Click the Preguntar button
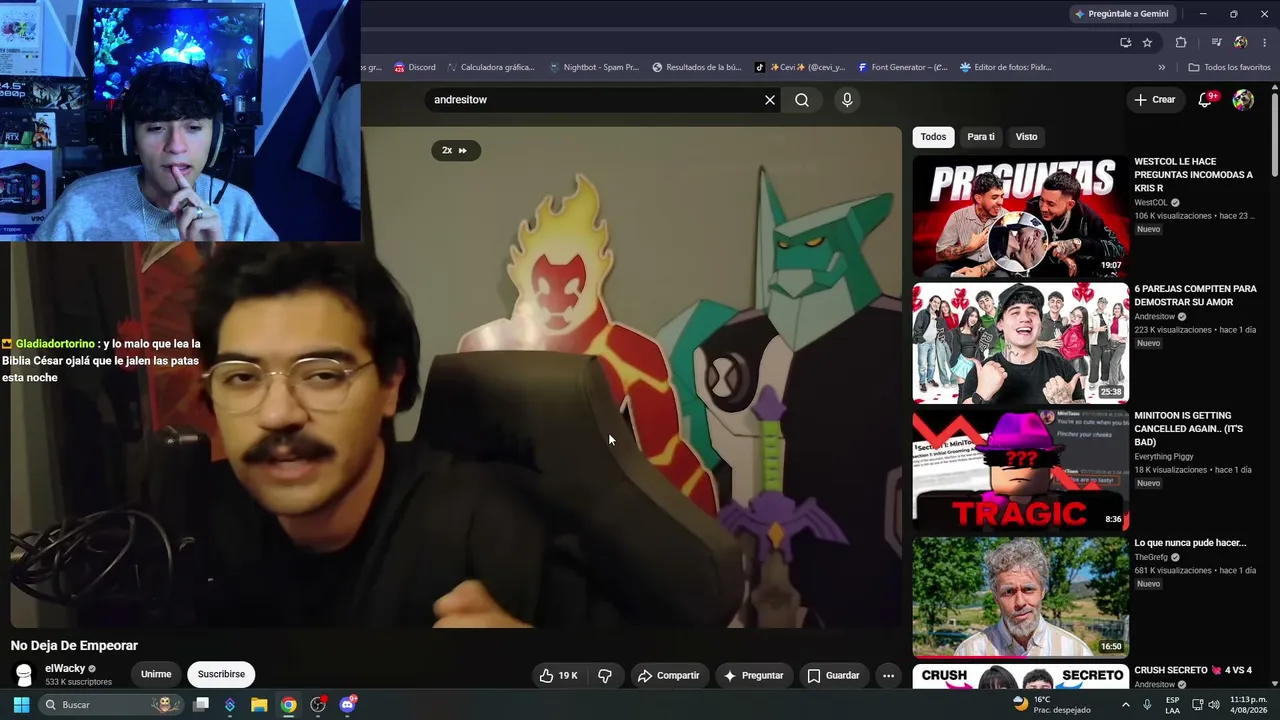This screenshot has height=720, width=1280. click(753, 676)
